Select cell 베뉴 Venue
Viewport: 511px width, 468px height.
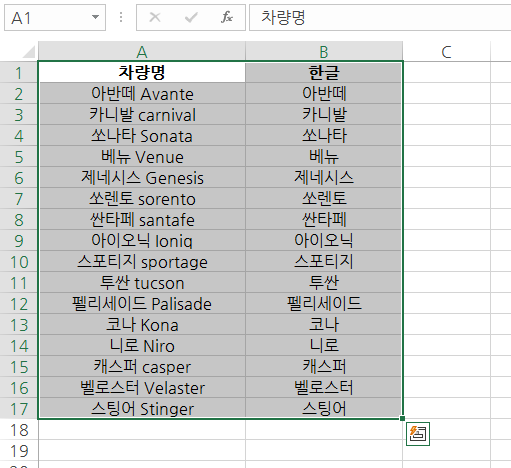point(142,156)
